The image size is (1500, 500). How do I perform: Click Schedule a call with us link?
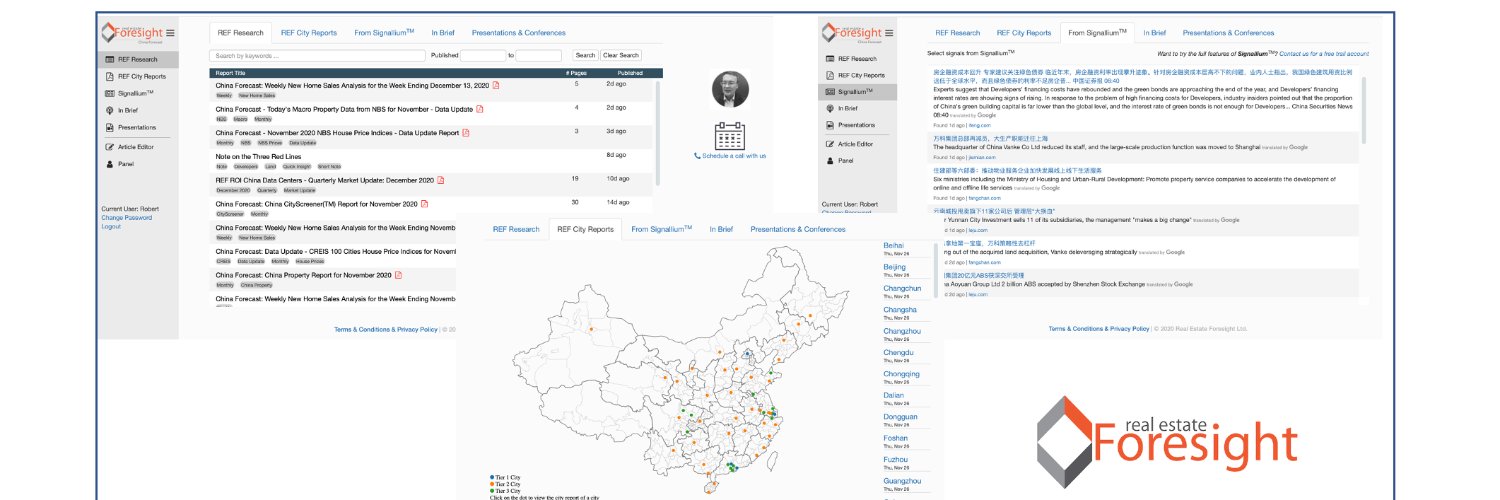pyautogui.click(x=730, y=156)
